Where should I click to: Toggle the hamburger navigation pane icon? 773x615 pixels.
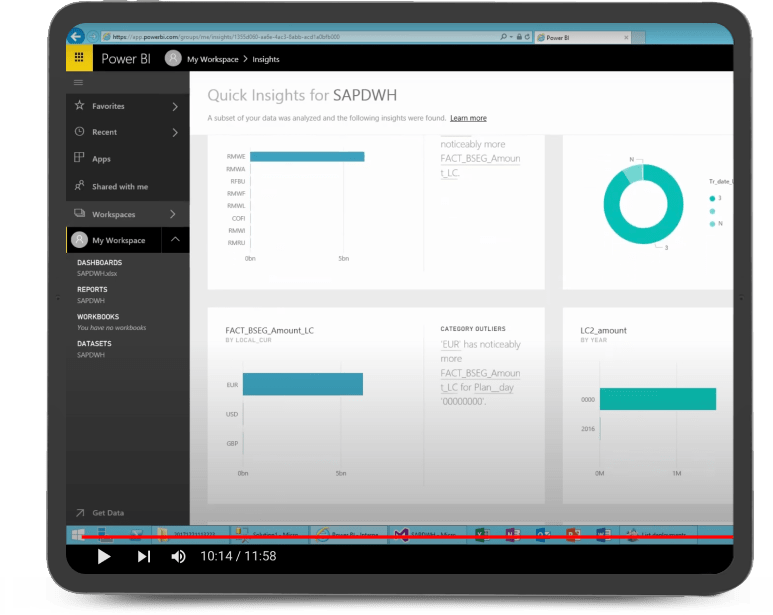(x=78, y=82)
